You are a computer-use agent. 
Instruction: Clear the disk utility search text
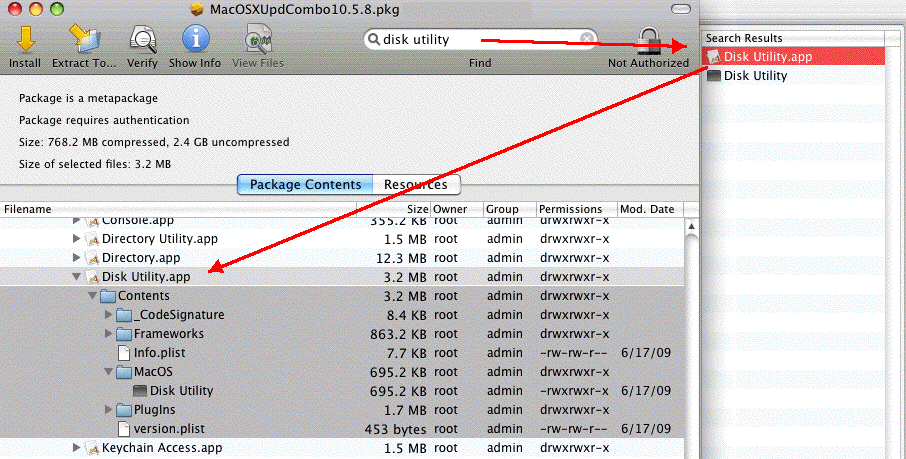(x=586, y=39)
